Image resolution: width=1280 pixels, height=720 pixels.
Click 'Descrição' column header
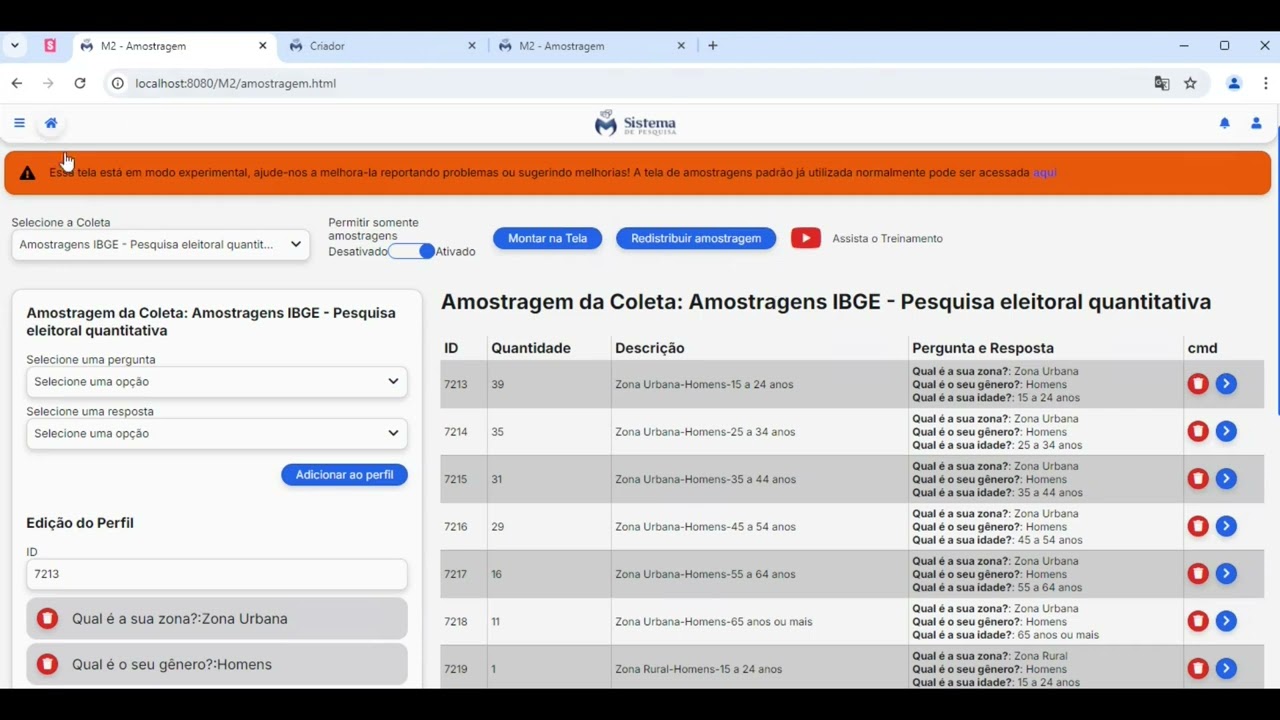(x=650, y=348)
